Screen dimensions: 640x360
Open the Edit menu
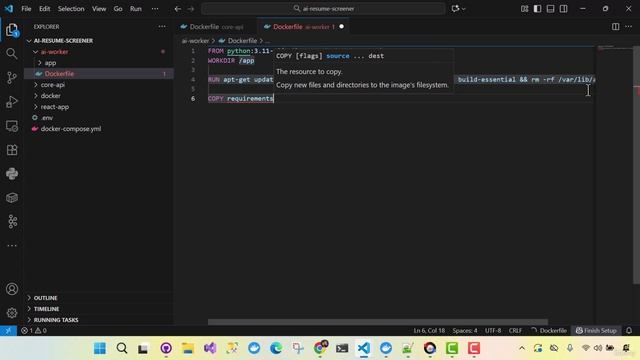44,9
